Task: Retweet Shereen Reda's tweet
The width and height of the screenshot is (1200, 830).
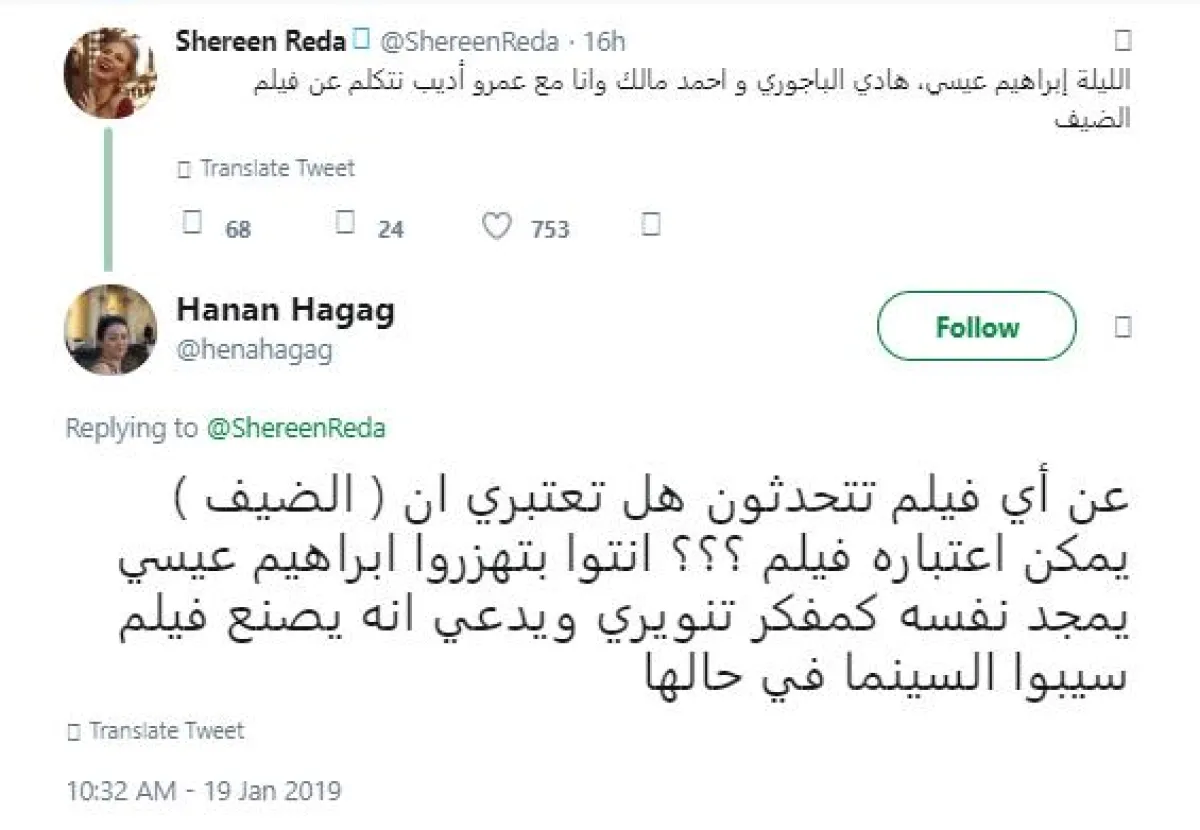Action: pyautogui.click(x=346, y=225)
